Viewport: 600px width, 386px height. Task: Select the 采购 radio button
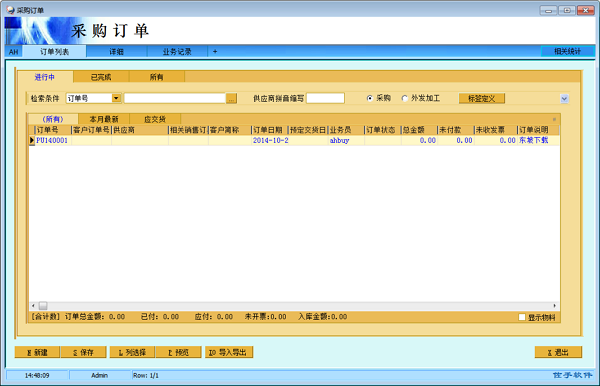[370, 98]
